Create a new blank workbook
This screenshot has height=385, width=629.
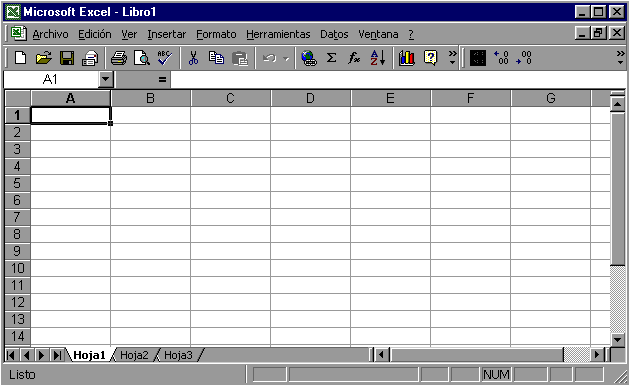[20, 58]
